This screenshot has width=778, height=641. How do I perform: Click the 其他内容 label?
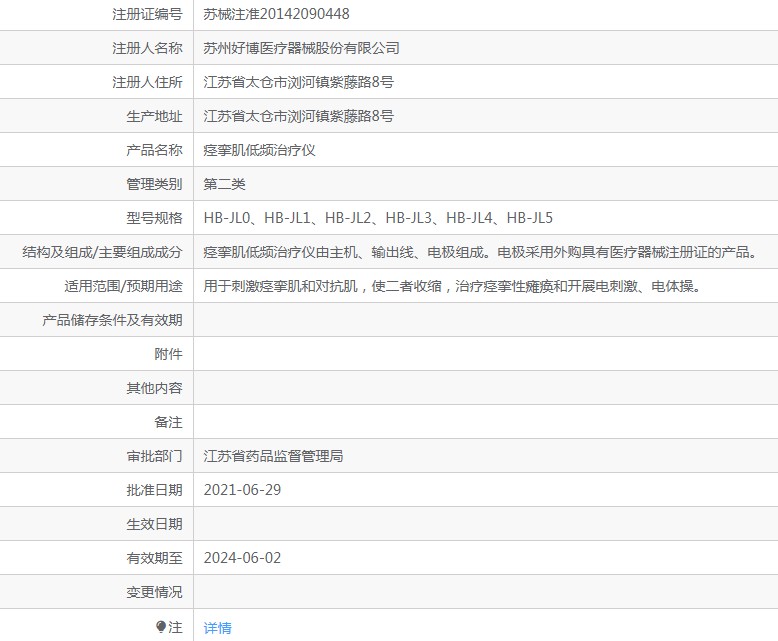(x=154, y=388)
